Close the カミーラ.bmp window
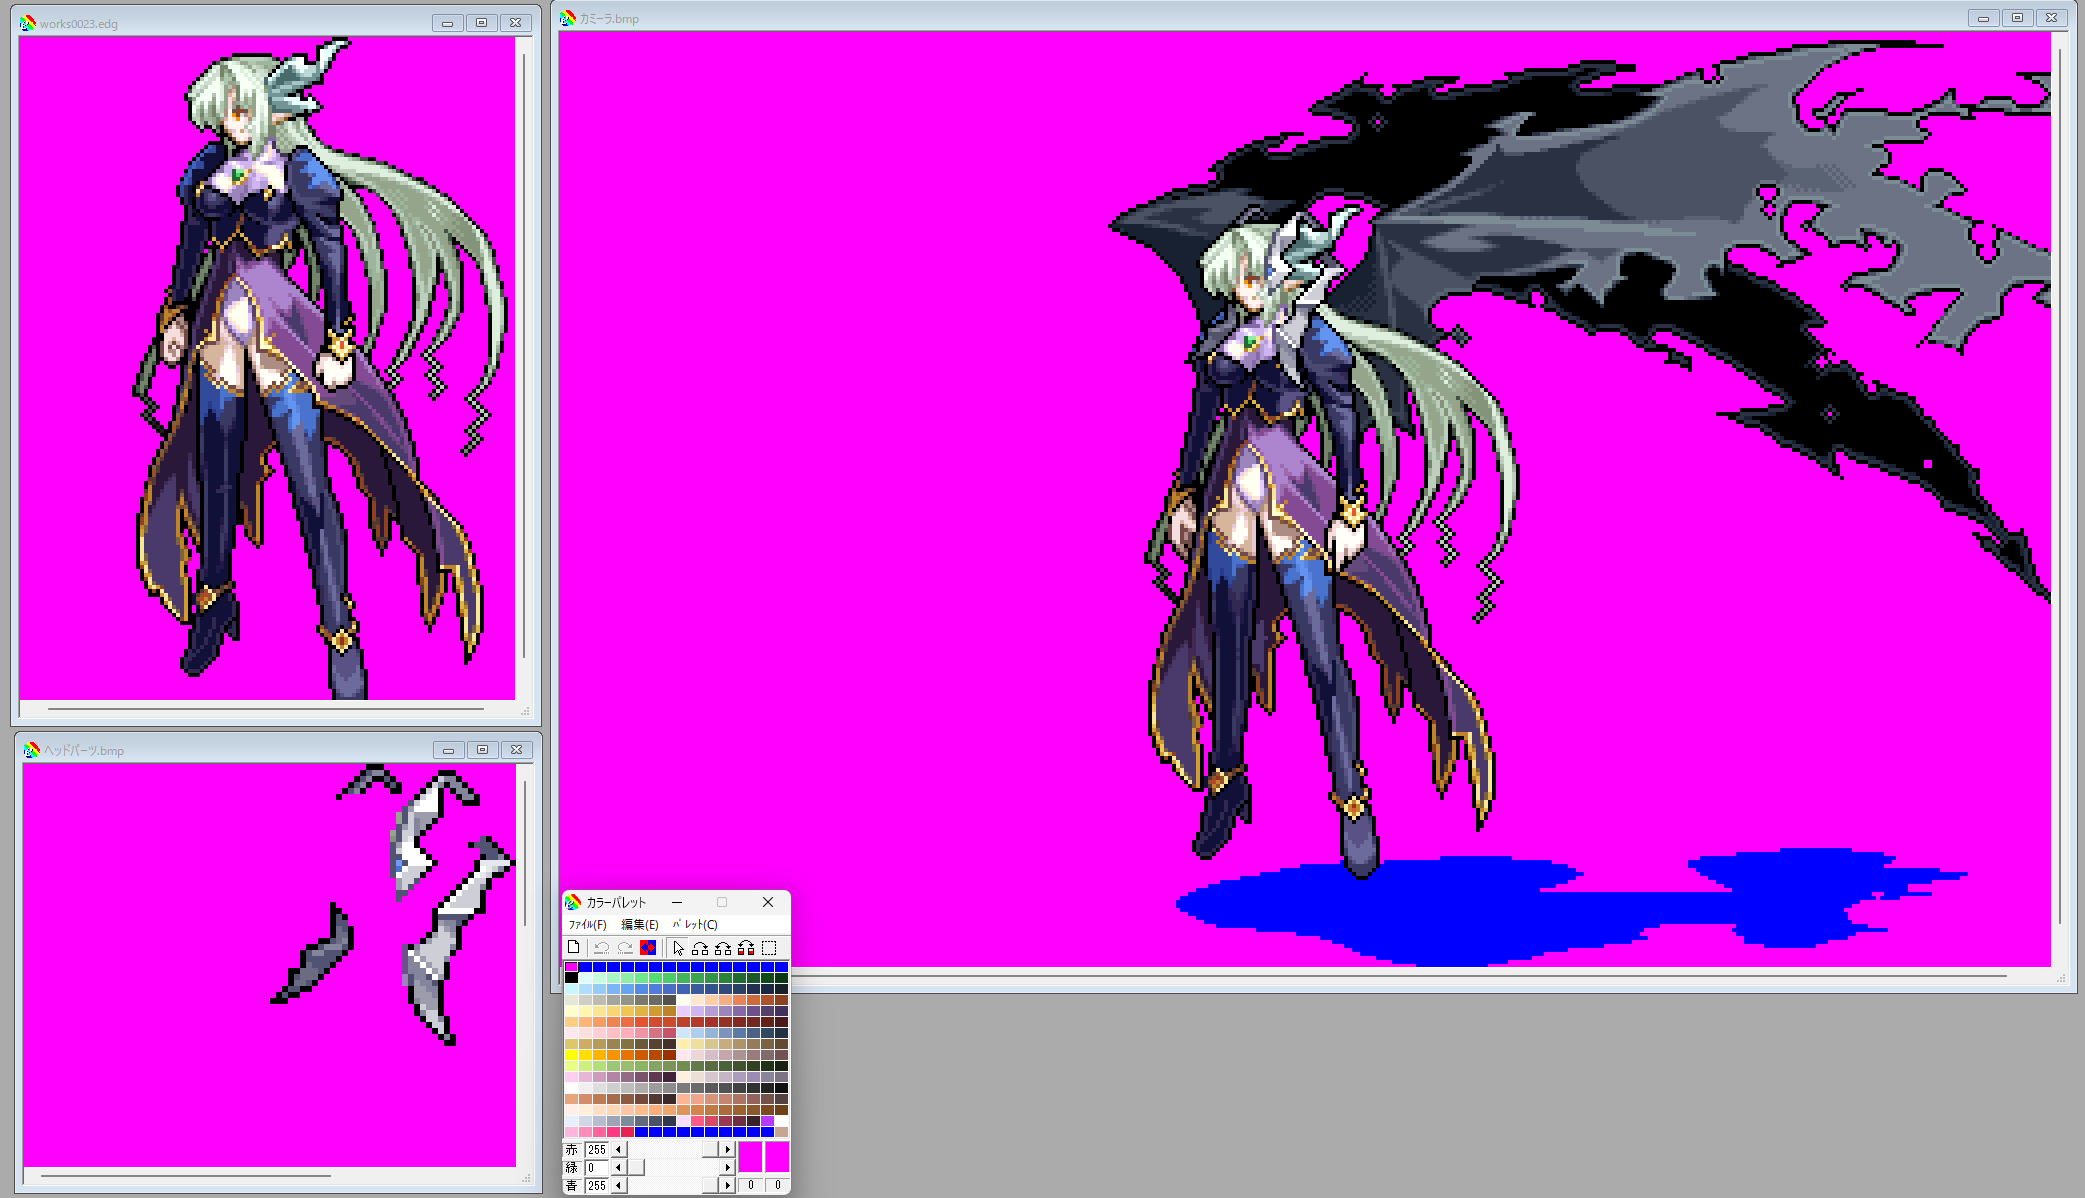Image resolution: width=2085 pixels, height=1198 pixels. point(2051,18)
